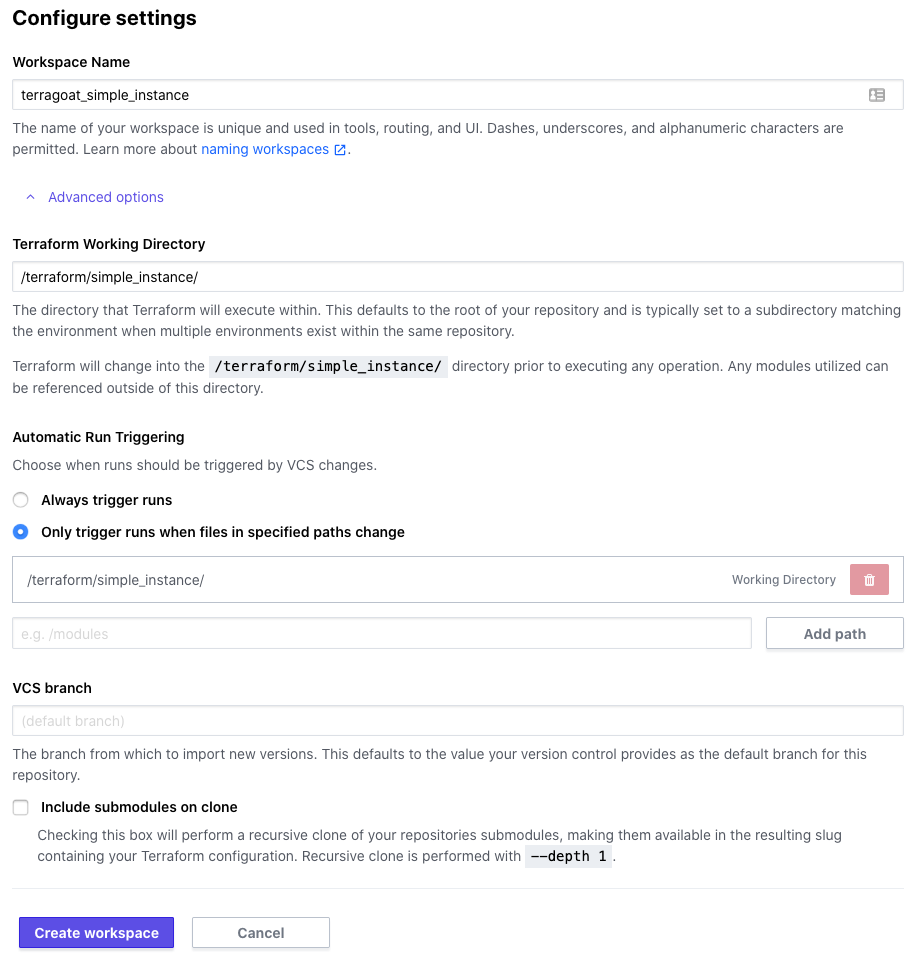Open the naming workspaces link
922x960 pixels.
tap(265, 149)
